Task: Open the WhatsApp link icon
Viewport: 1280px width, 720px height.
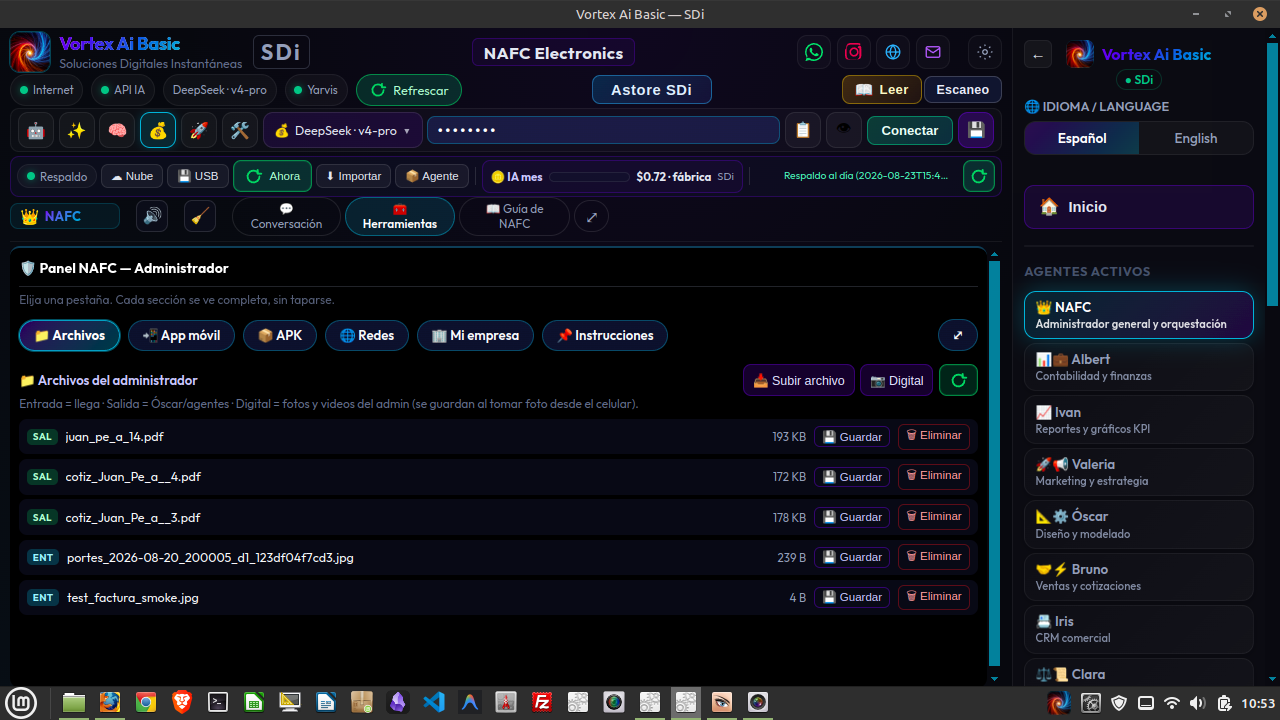Action: point(814,52)
